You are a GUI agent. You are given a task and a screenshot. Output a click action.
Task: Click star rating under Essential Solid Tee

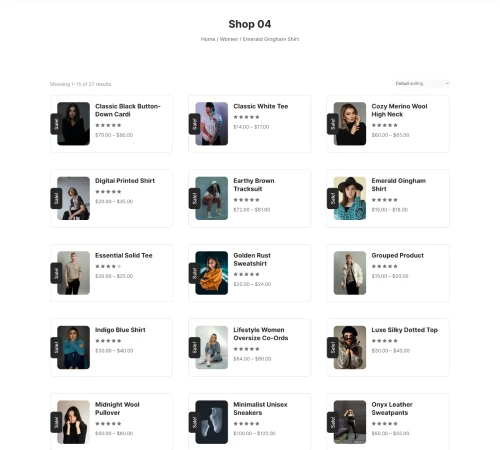click(x=108, y=266)
